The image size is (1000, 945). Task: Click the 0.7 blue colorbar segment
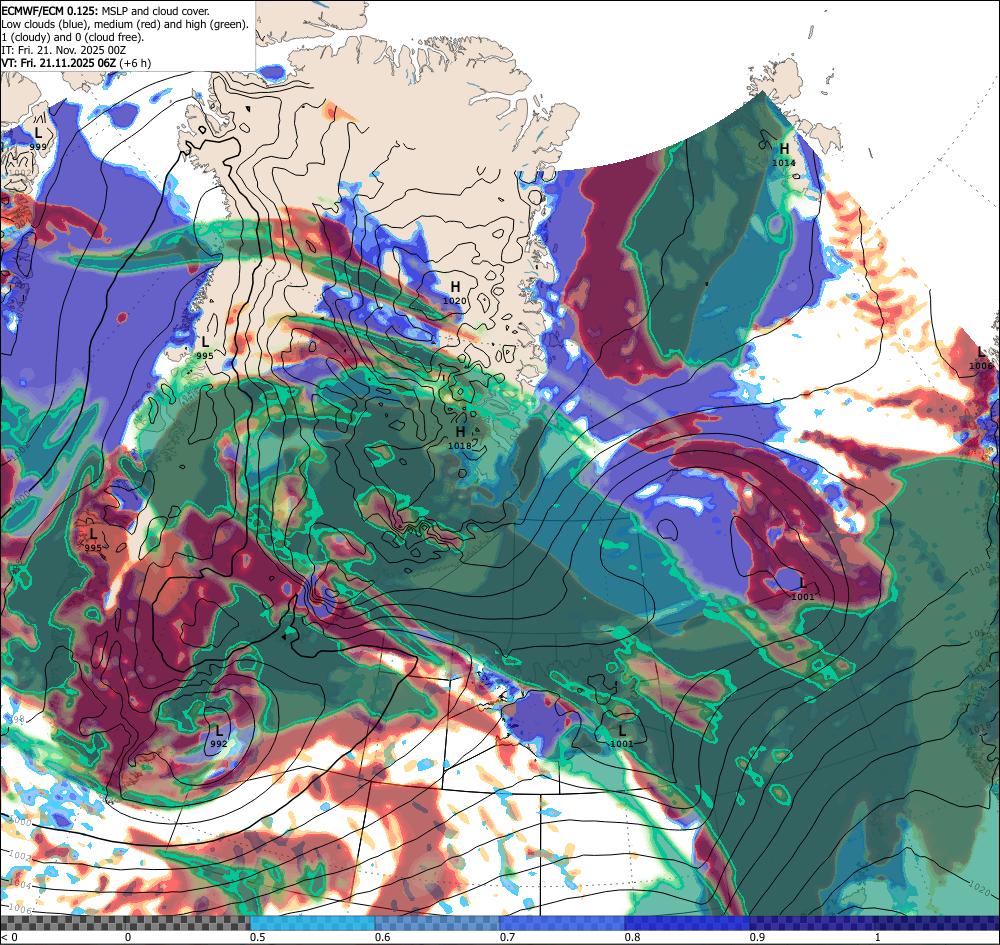coord(562,923)
